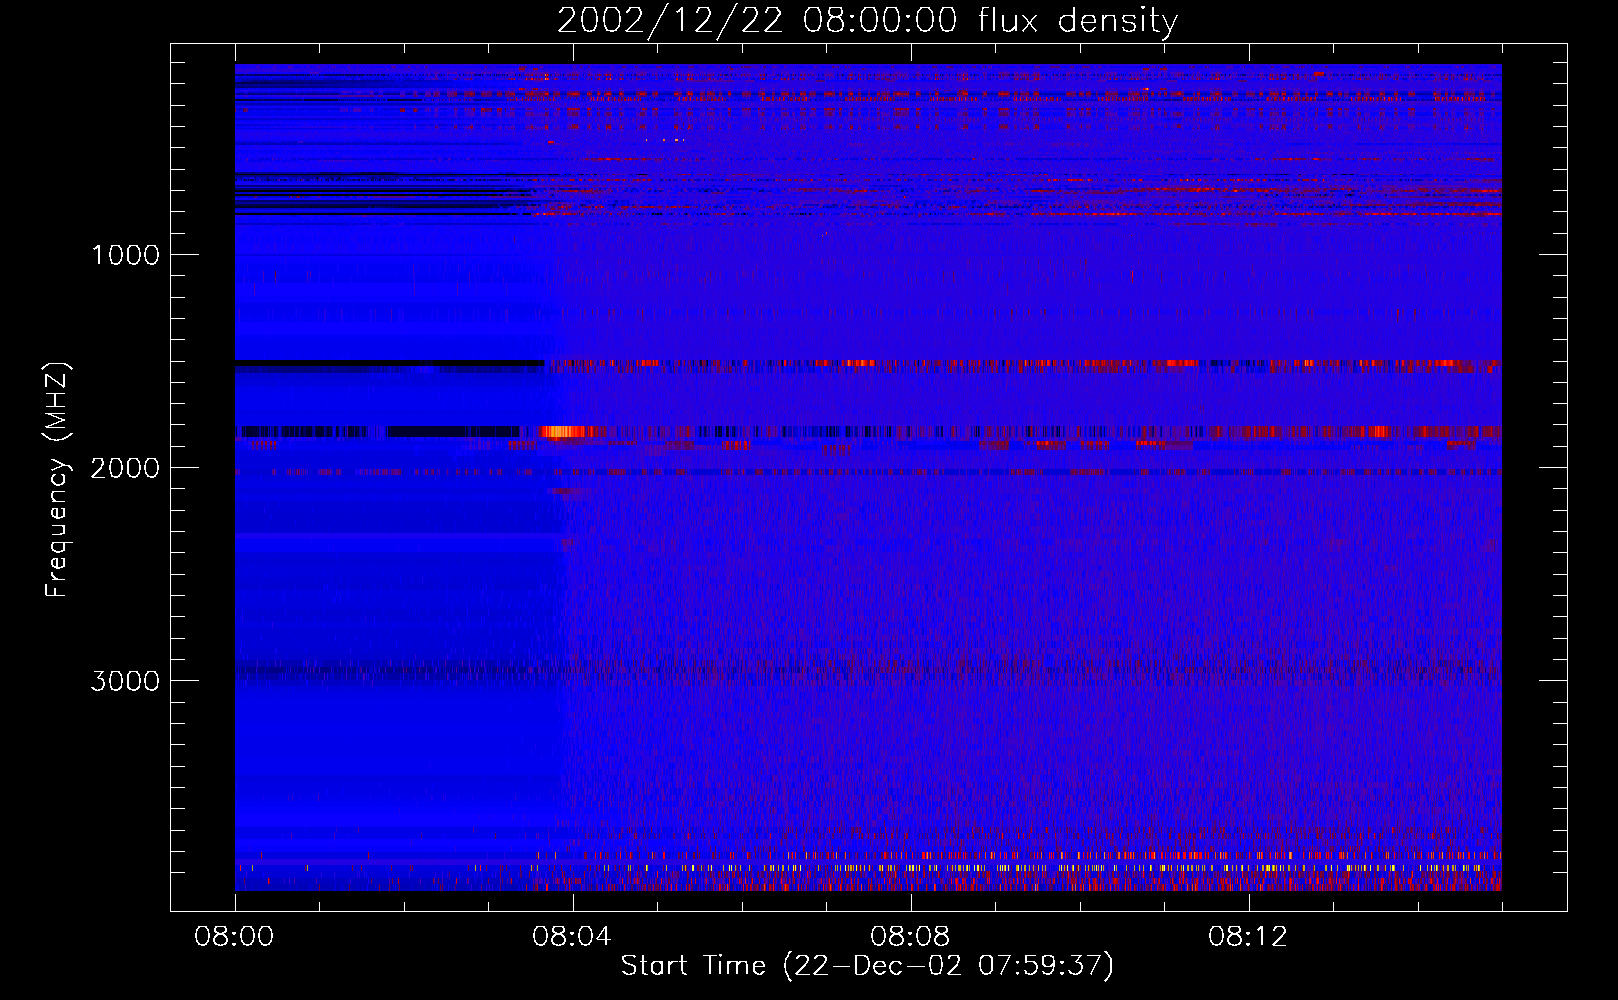This screenshot has width=1618, height=1000.
Task: Click the 08:08 time tick label
Action: [910, 937]
